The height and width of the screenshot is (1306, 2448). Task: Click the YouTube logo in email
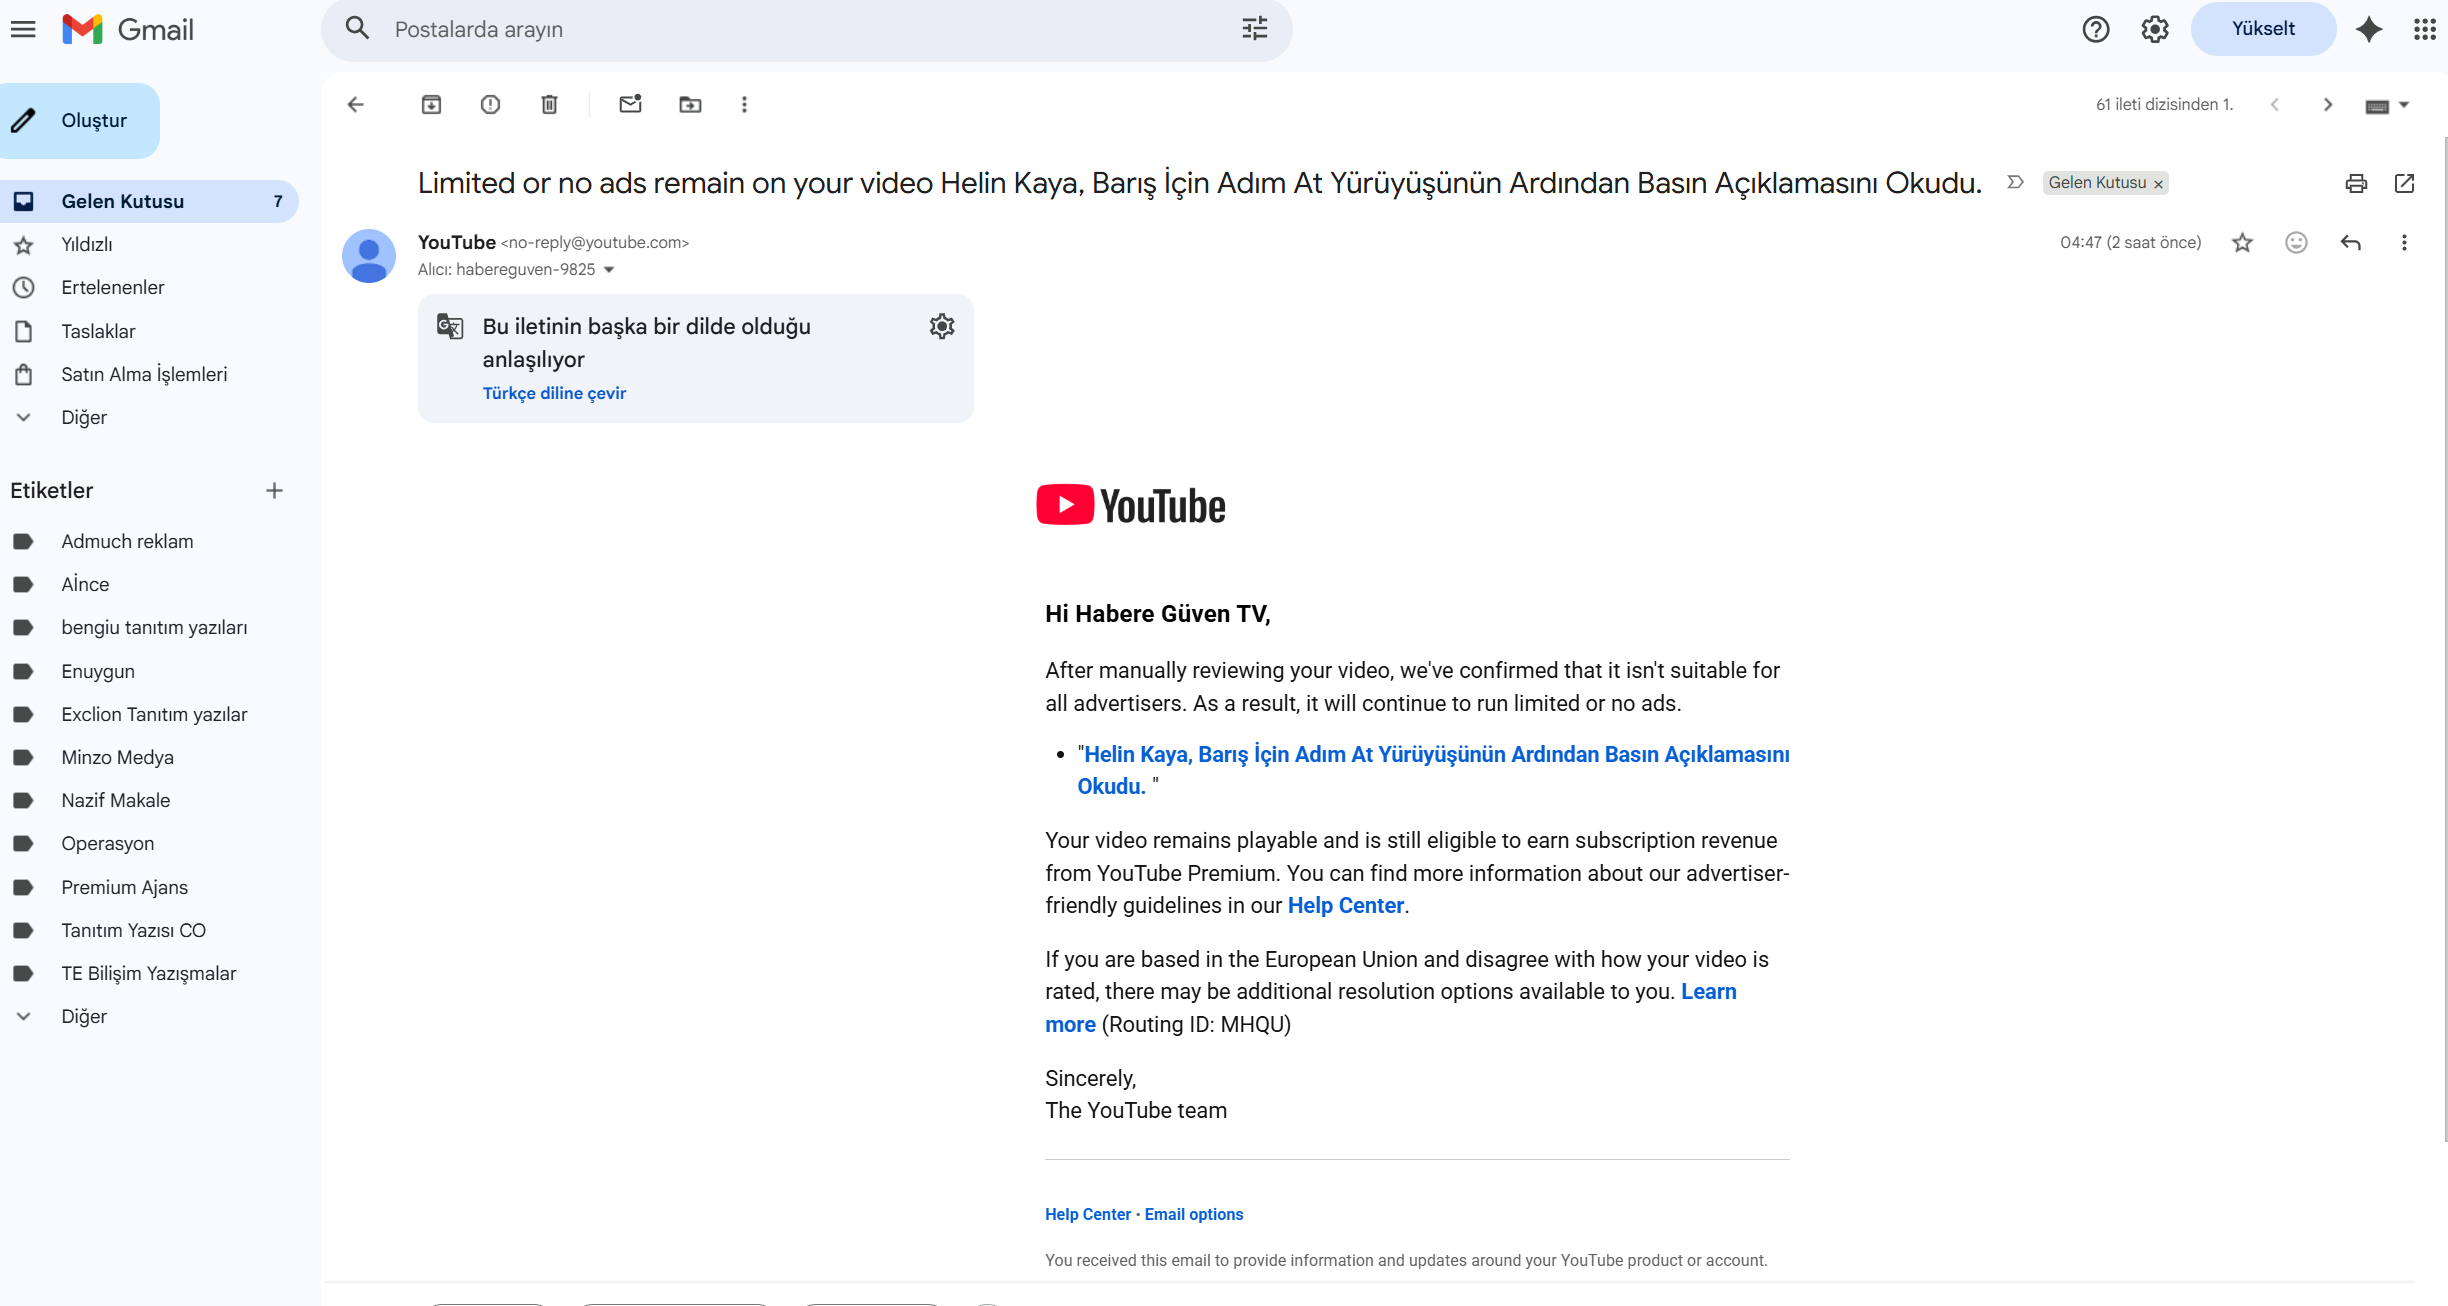click(x=1130, y=505)
